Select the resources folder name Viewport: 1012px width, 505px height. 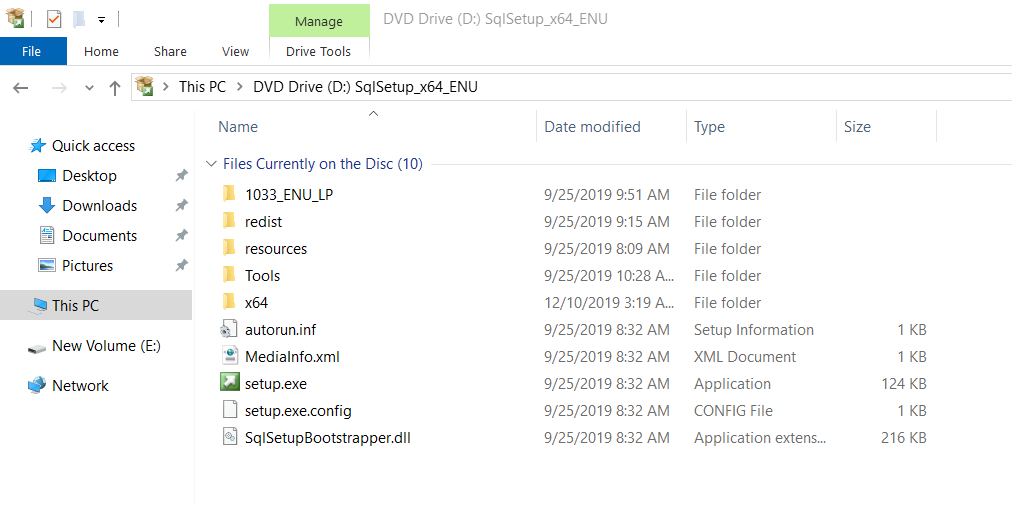276,249
